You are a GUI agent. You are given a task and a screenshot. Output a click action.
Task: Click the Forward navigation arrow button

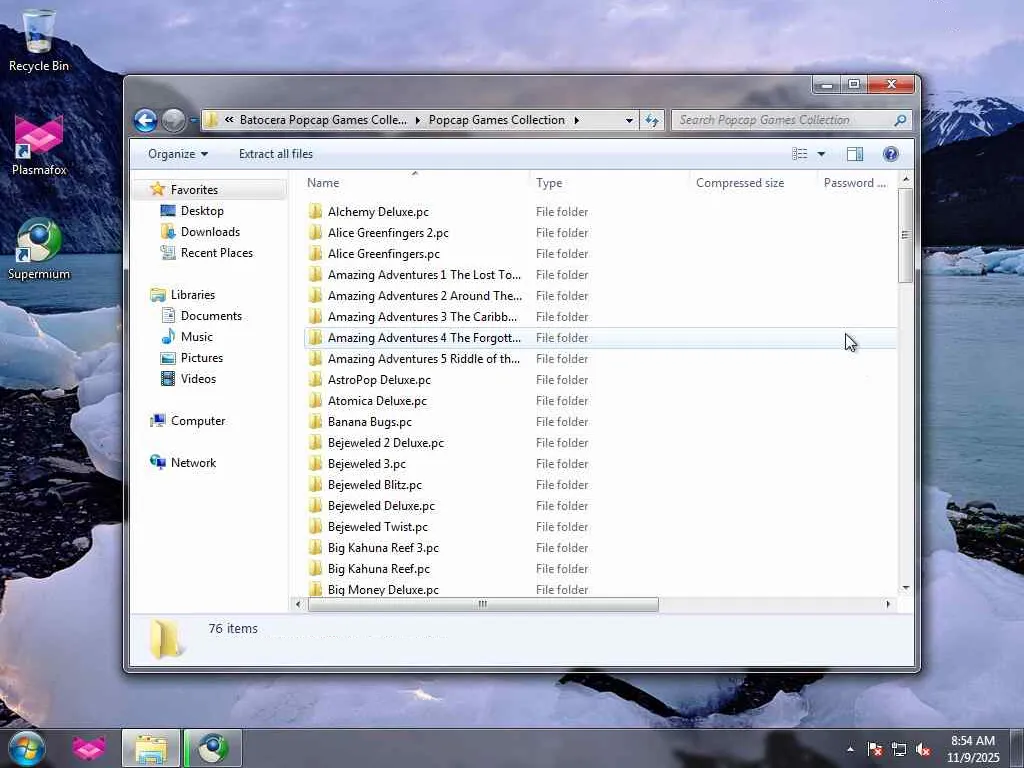pos(173,120)
